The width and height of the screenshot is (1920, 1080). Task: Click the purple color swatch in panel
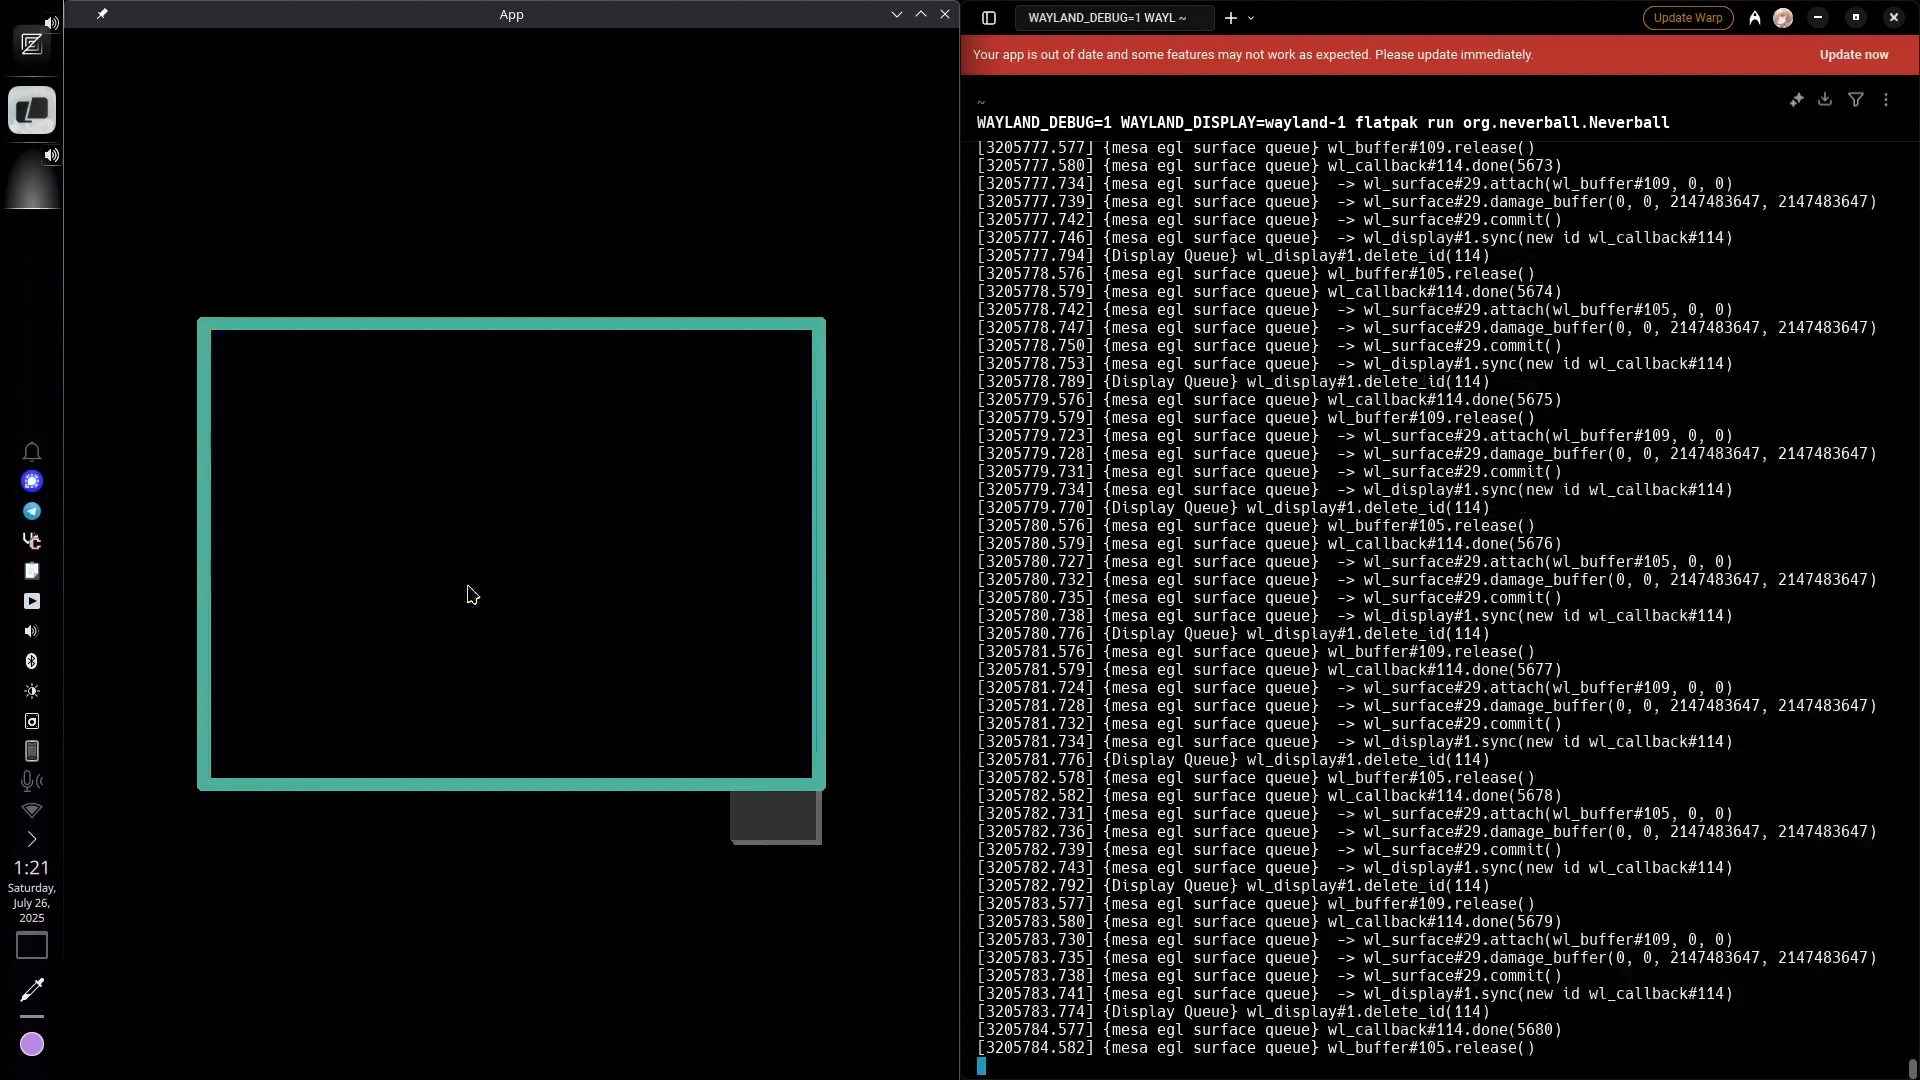click(32, 1044)
